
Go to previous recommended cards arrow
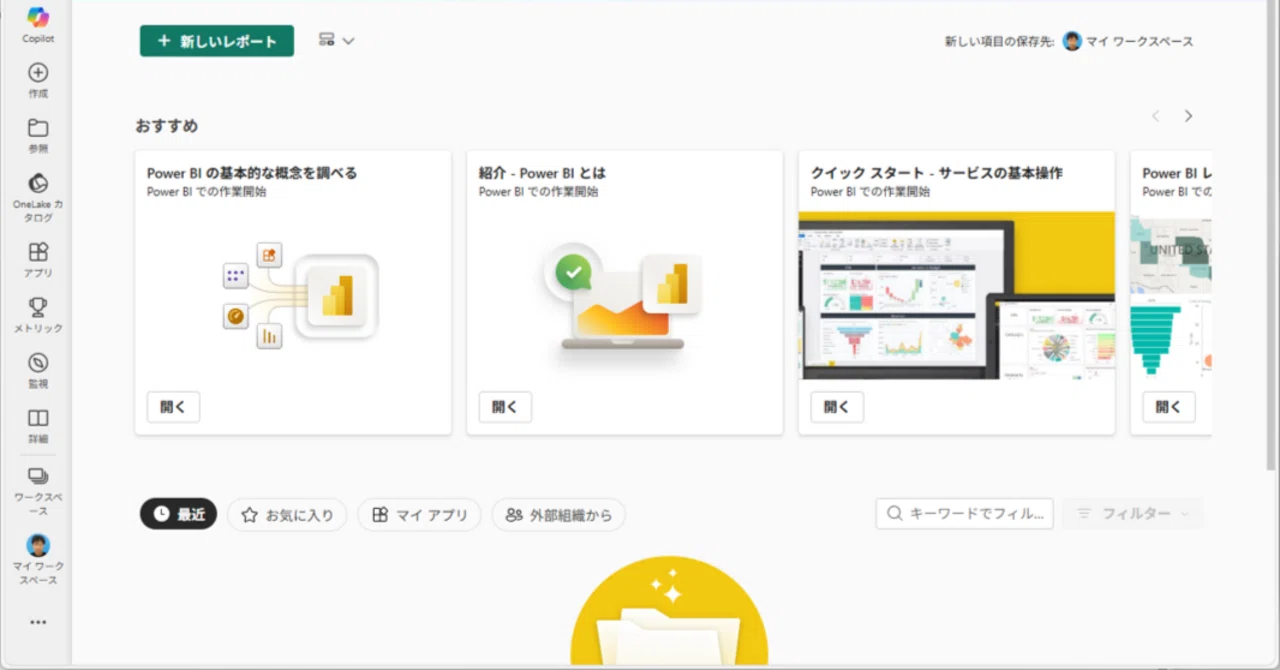coord(1156,116)
